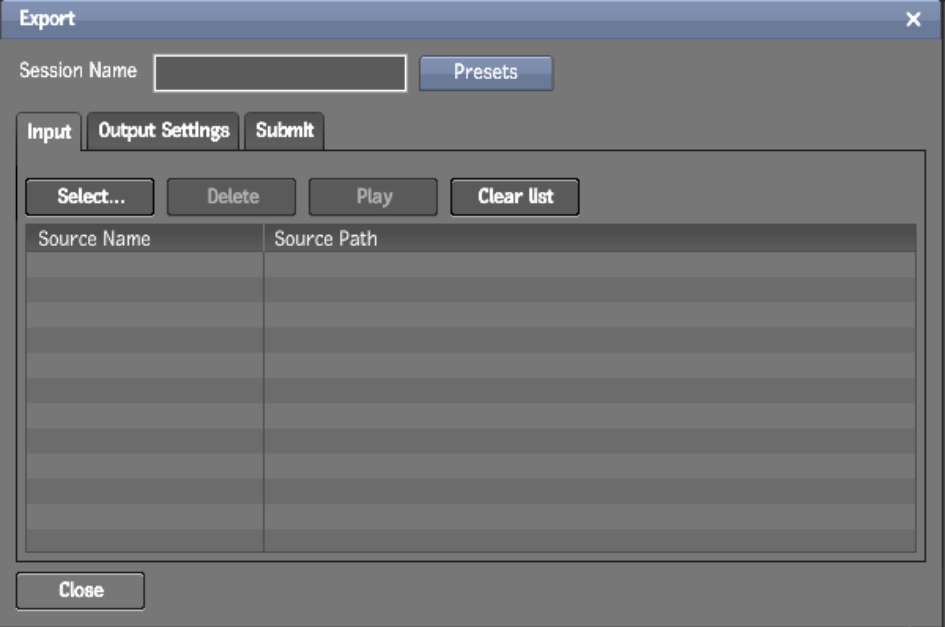Image resolution: width=945 pixels, height=627 pixels.
Task: Click the Delete button
Action: tap(232, 197)
